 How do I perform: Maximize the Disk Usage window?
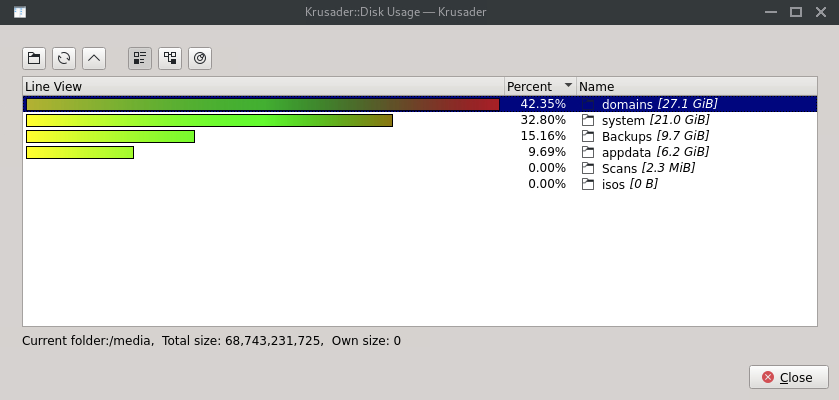click(796, 12)
